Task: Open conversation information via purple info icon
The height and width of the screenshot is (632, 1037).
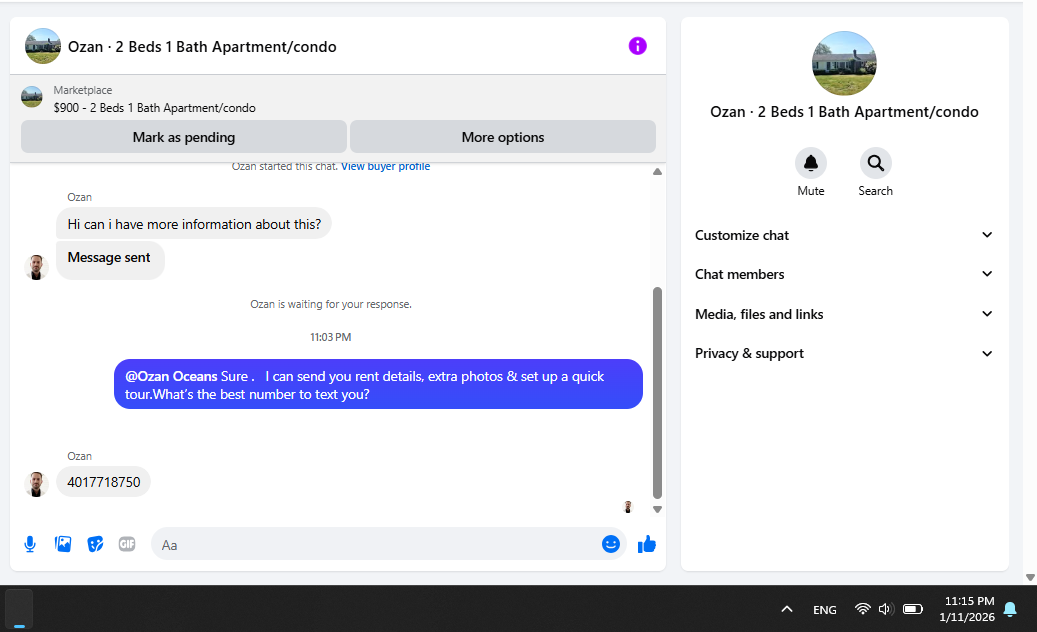Action: pyautogui.click(x=638, y=46)
